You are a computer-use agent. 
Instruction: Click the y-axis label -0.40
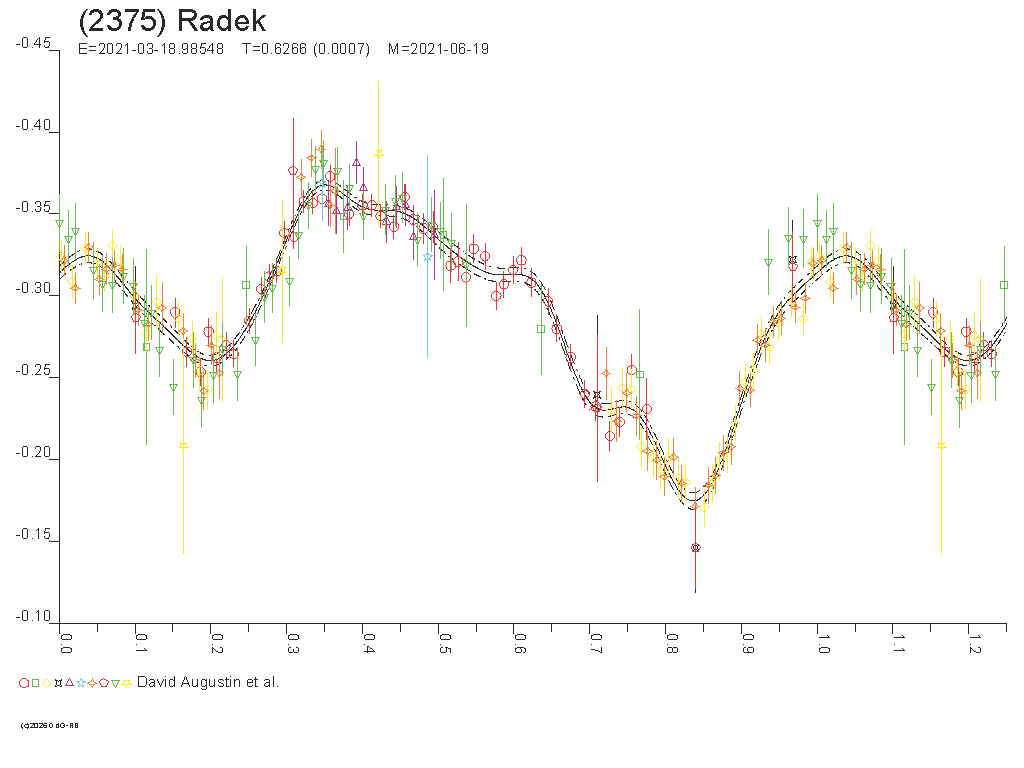[x=33, y=125]
